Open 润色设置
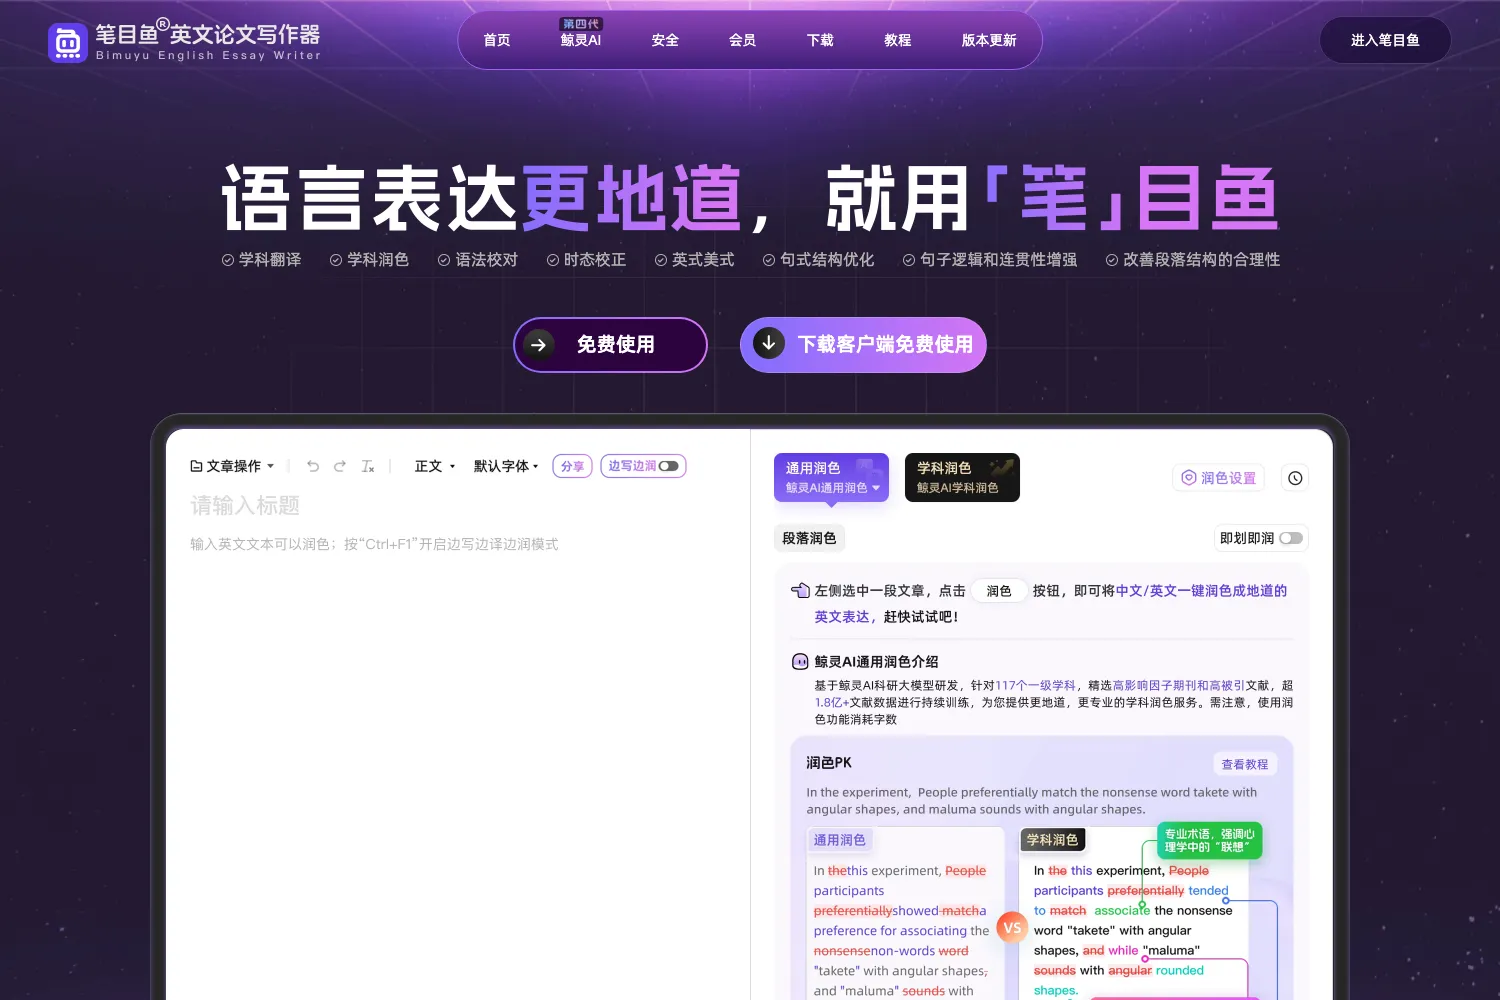This screenshot has height=1000, width=1500. point(1219,478)
